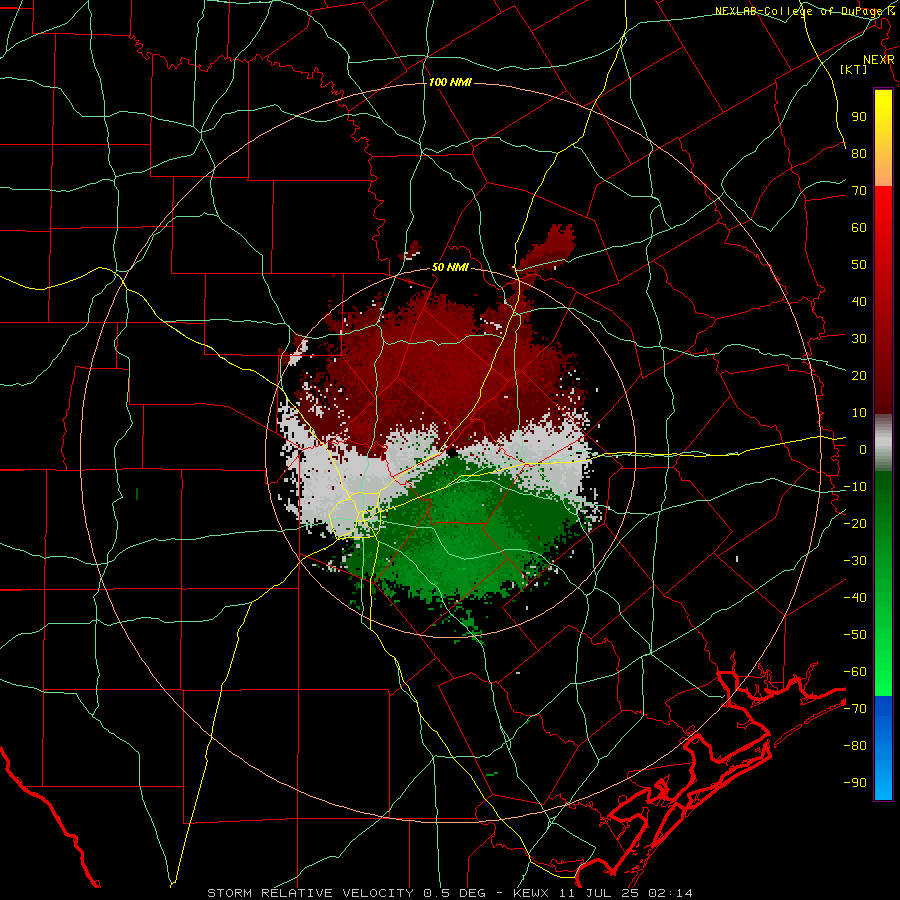The width and height of the screenshot is (900, 900).
Task: Click the color scale value 70
Action: tap(859, 191)
